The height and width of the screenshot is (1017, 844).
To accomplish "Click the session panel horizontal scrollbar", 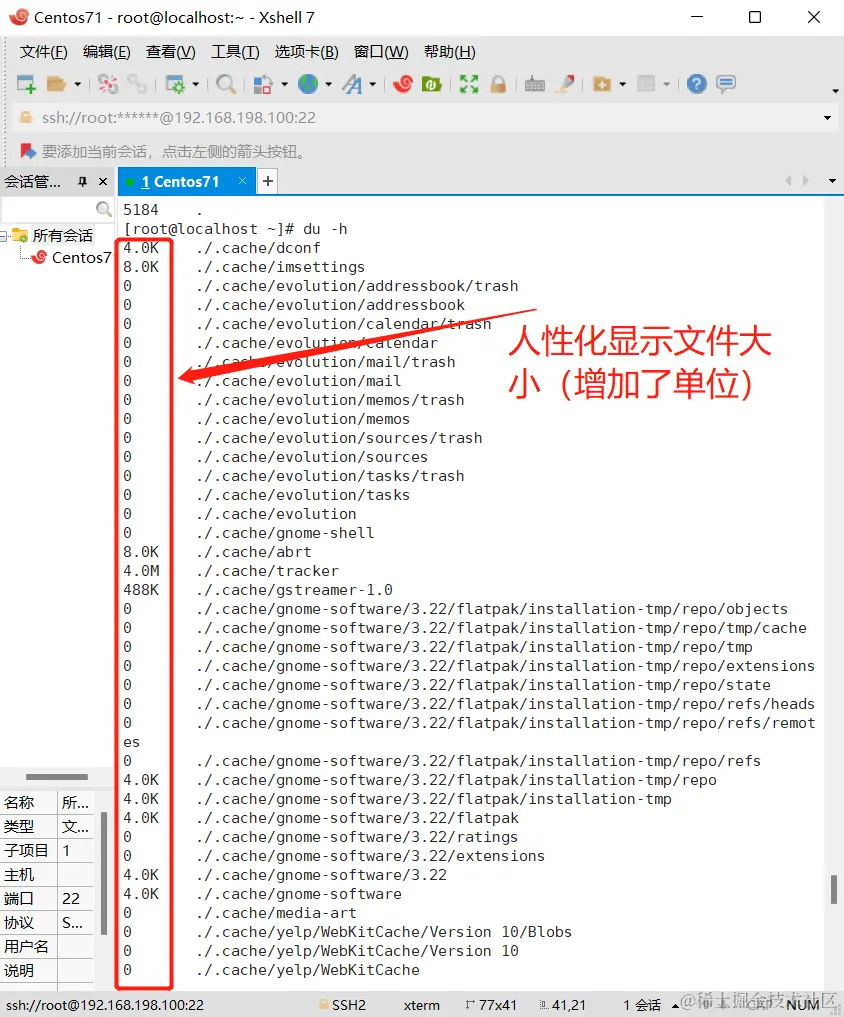I will pyautogui.click(x=56, y=776).
